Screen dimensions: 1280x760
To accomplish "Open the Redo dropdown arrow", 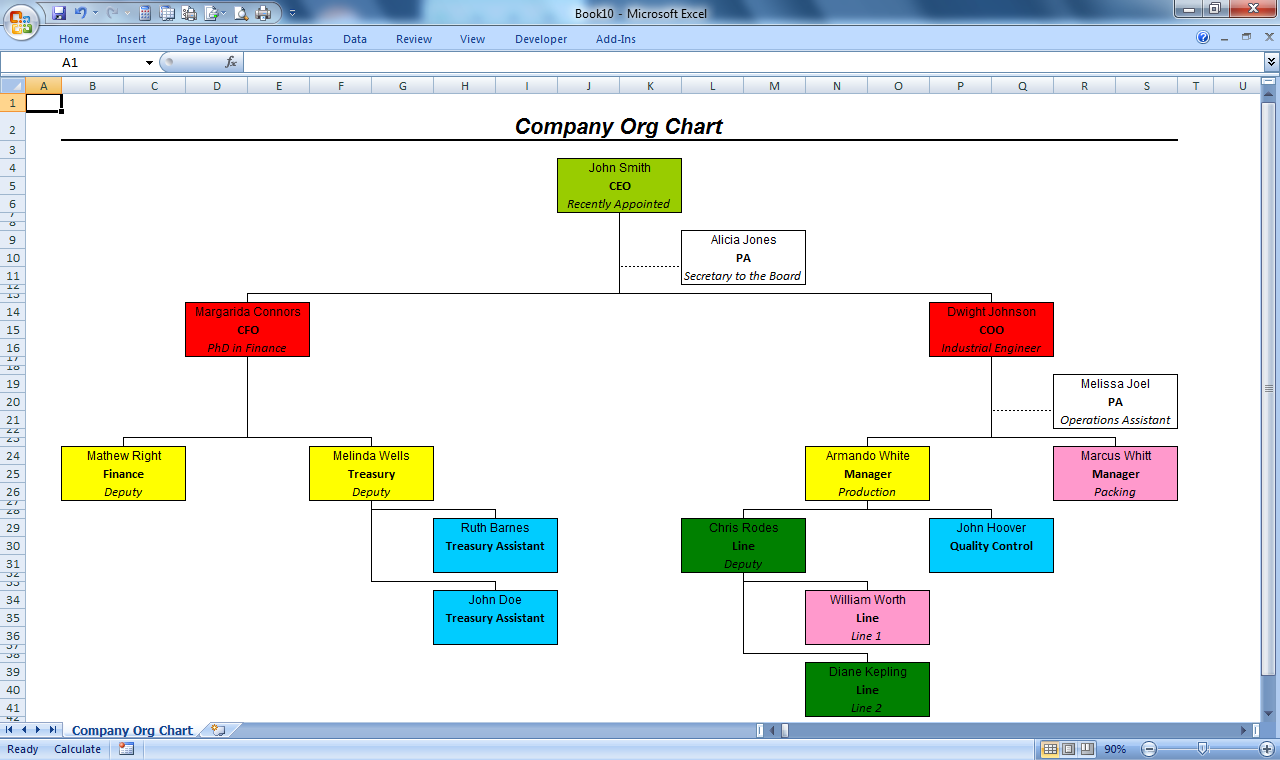I will click(126, 13).
